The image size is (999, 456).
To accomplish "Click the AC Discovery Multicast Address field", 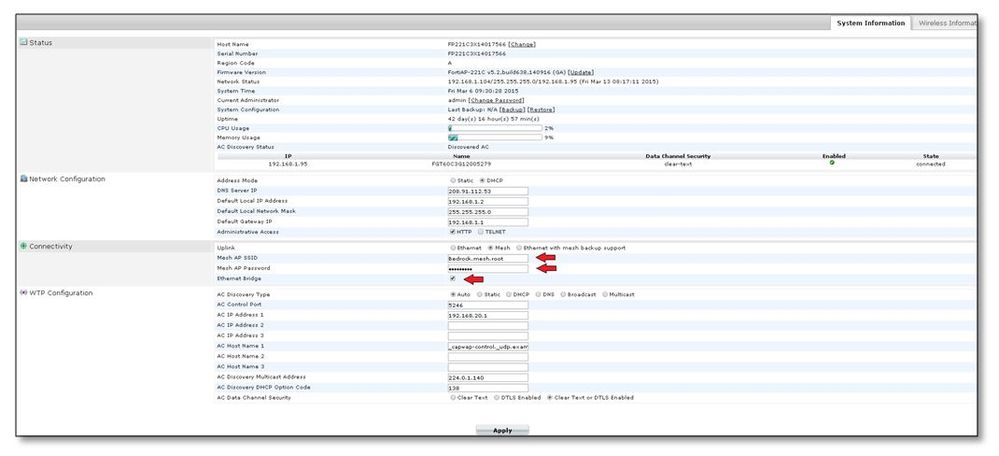I will tap(488, 378).
